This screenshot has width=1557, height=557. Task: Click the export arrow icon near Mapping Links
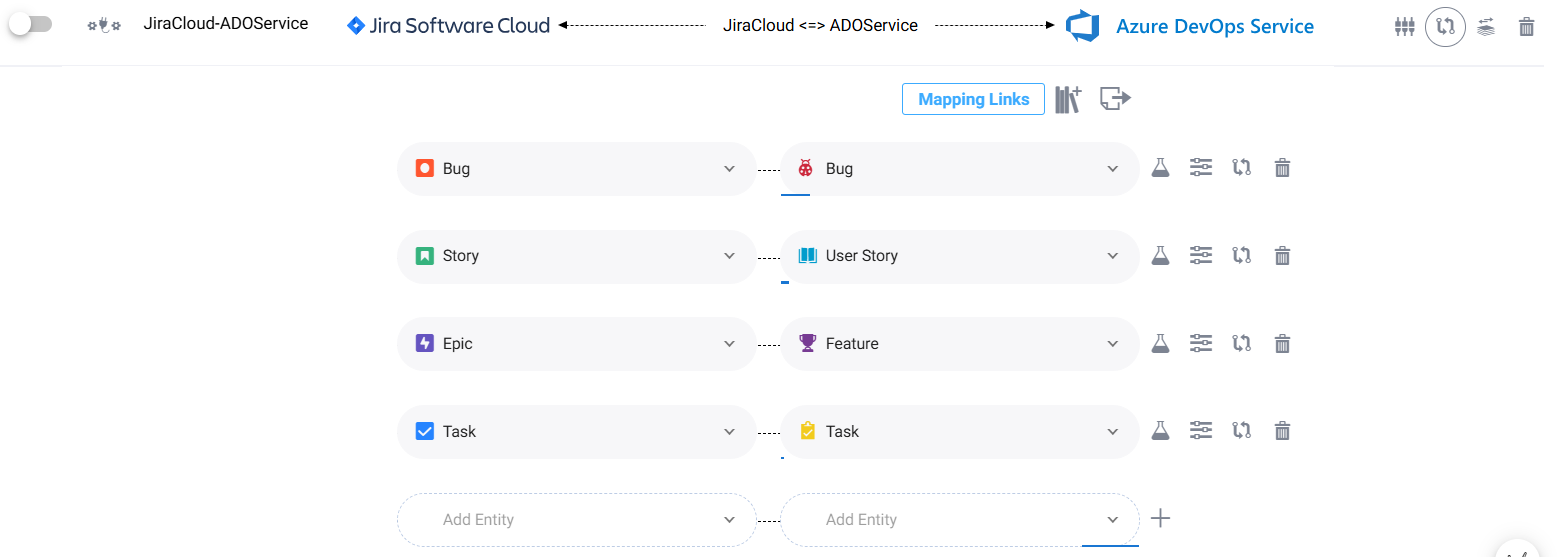pyautogui.click(x=1115, y=98)
